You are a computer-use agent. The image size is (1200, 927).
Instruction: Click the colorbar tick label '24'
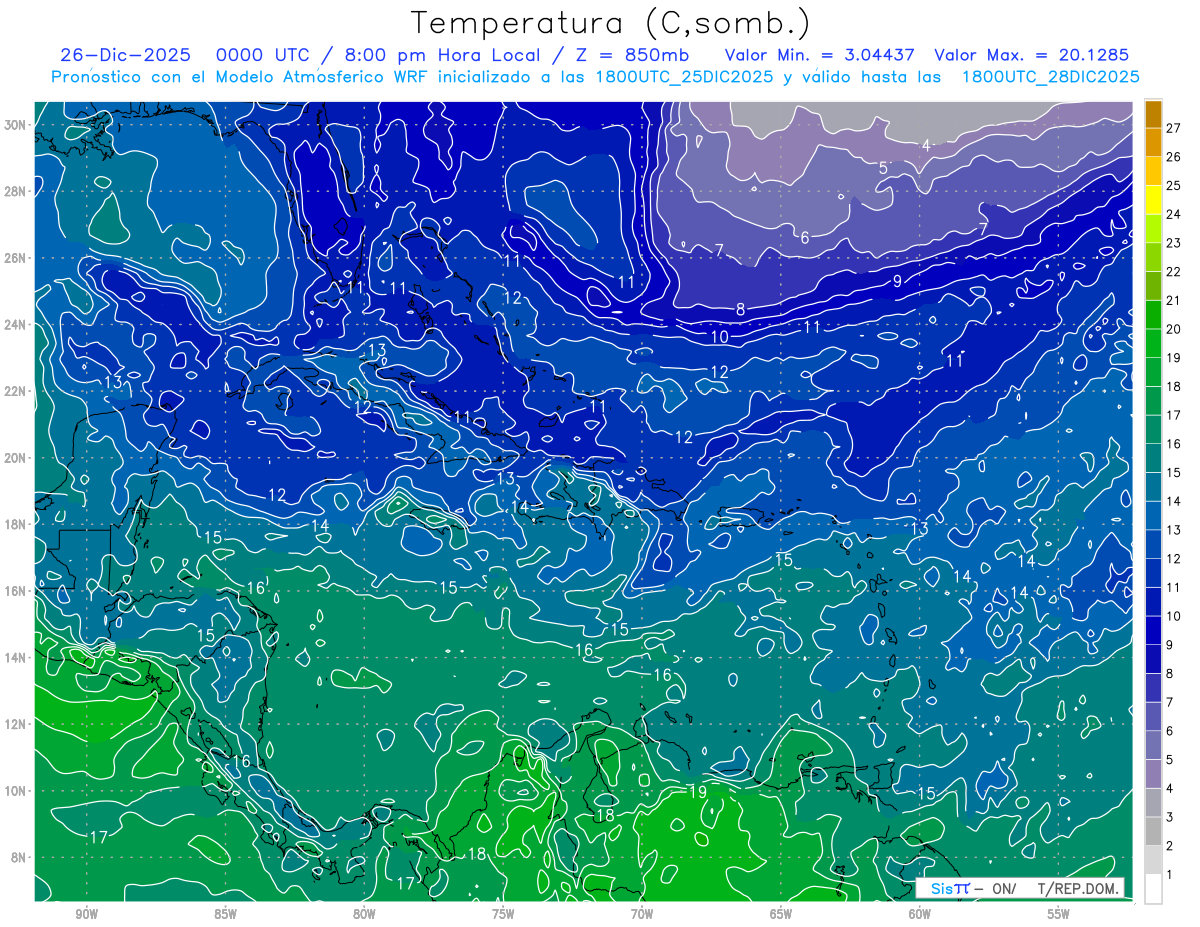point(1173,214)
